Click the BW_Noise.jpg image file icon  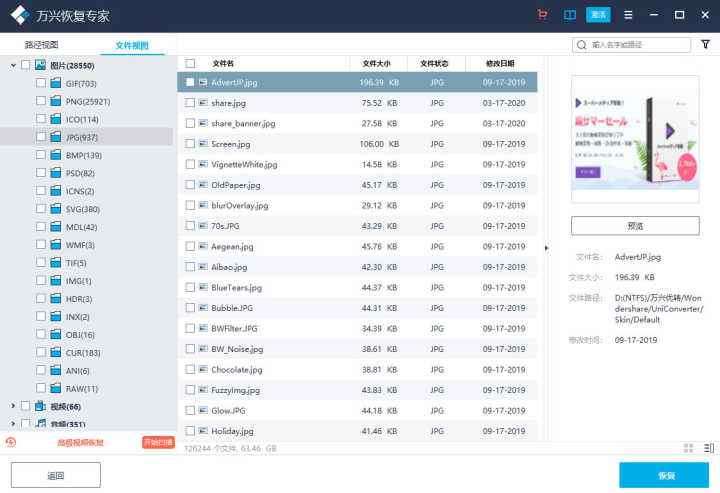click(203, 349)
